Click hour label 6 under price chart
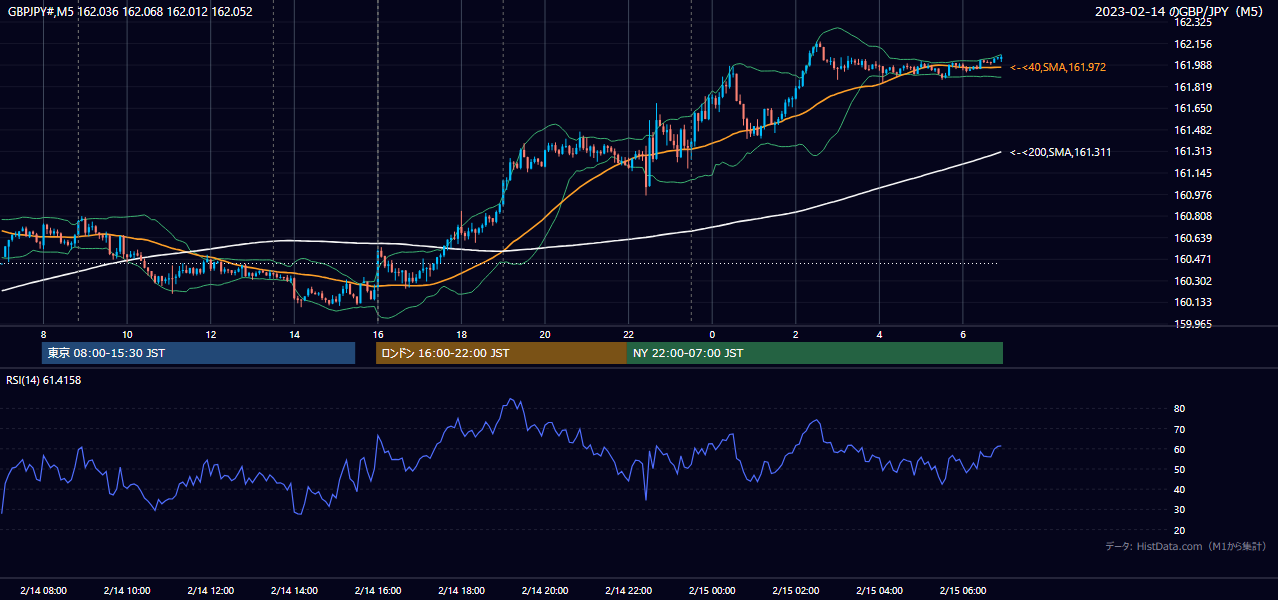The width and height of the screenshot is (1278, 600). point(962,334)
